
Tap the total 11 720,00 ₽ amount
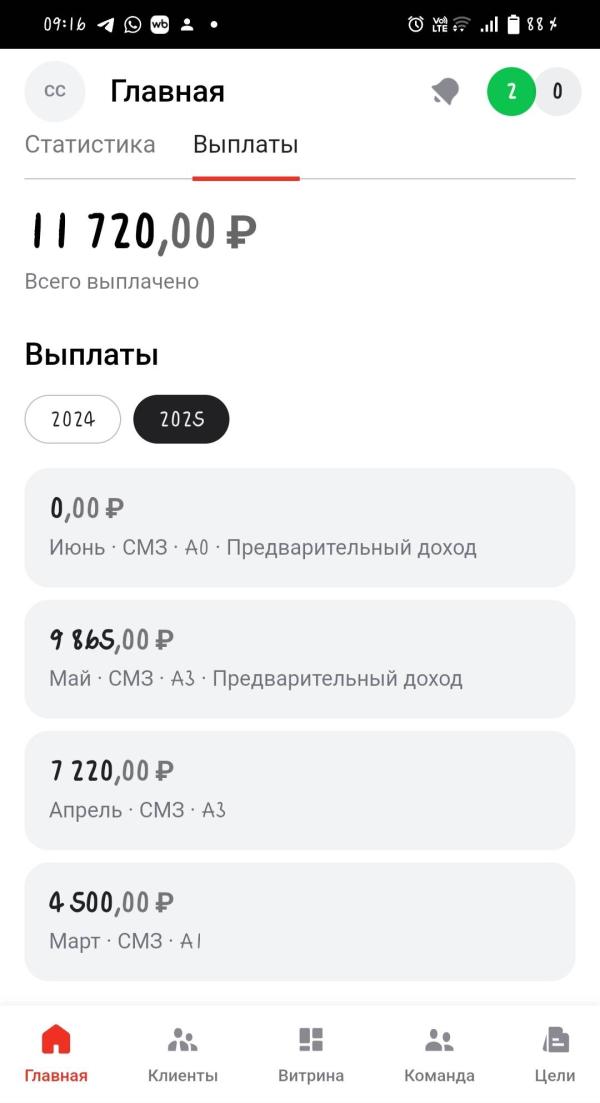(x=143, y=231)
